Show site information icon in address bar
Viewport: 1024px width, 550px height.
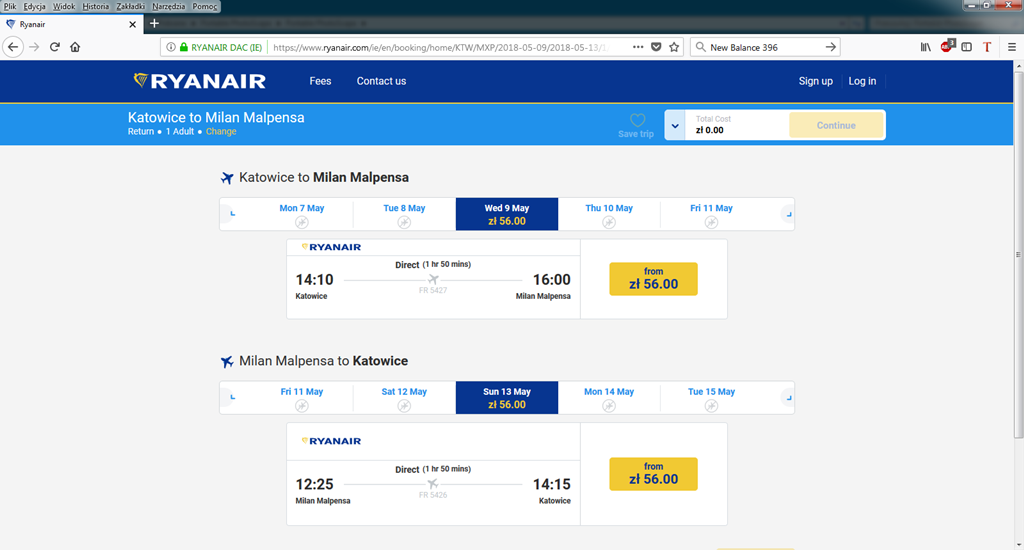point(170,47)
